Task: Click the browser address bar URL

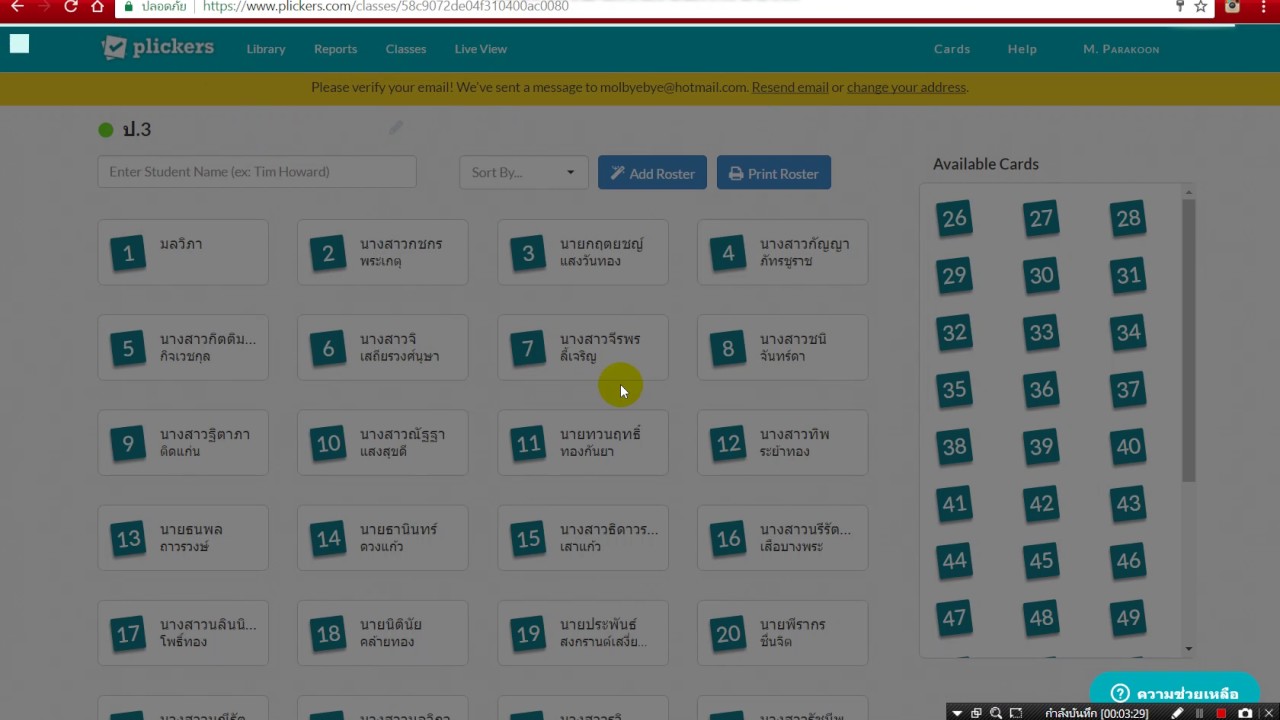Action: (x=385, y=7)
